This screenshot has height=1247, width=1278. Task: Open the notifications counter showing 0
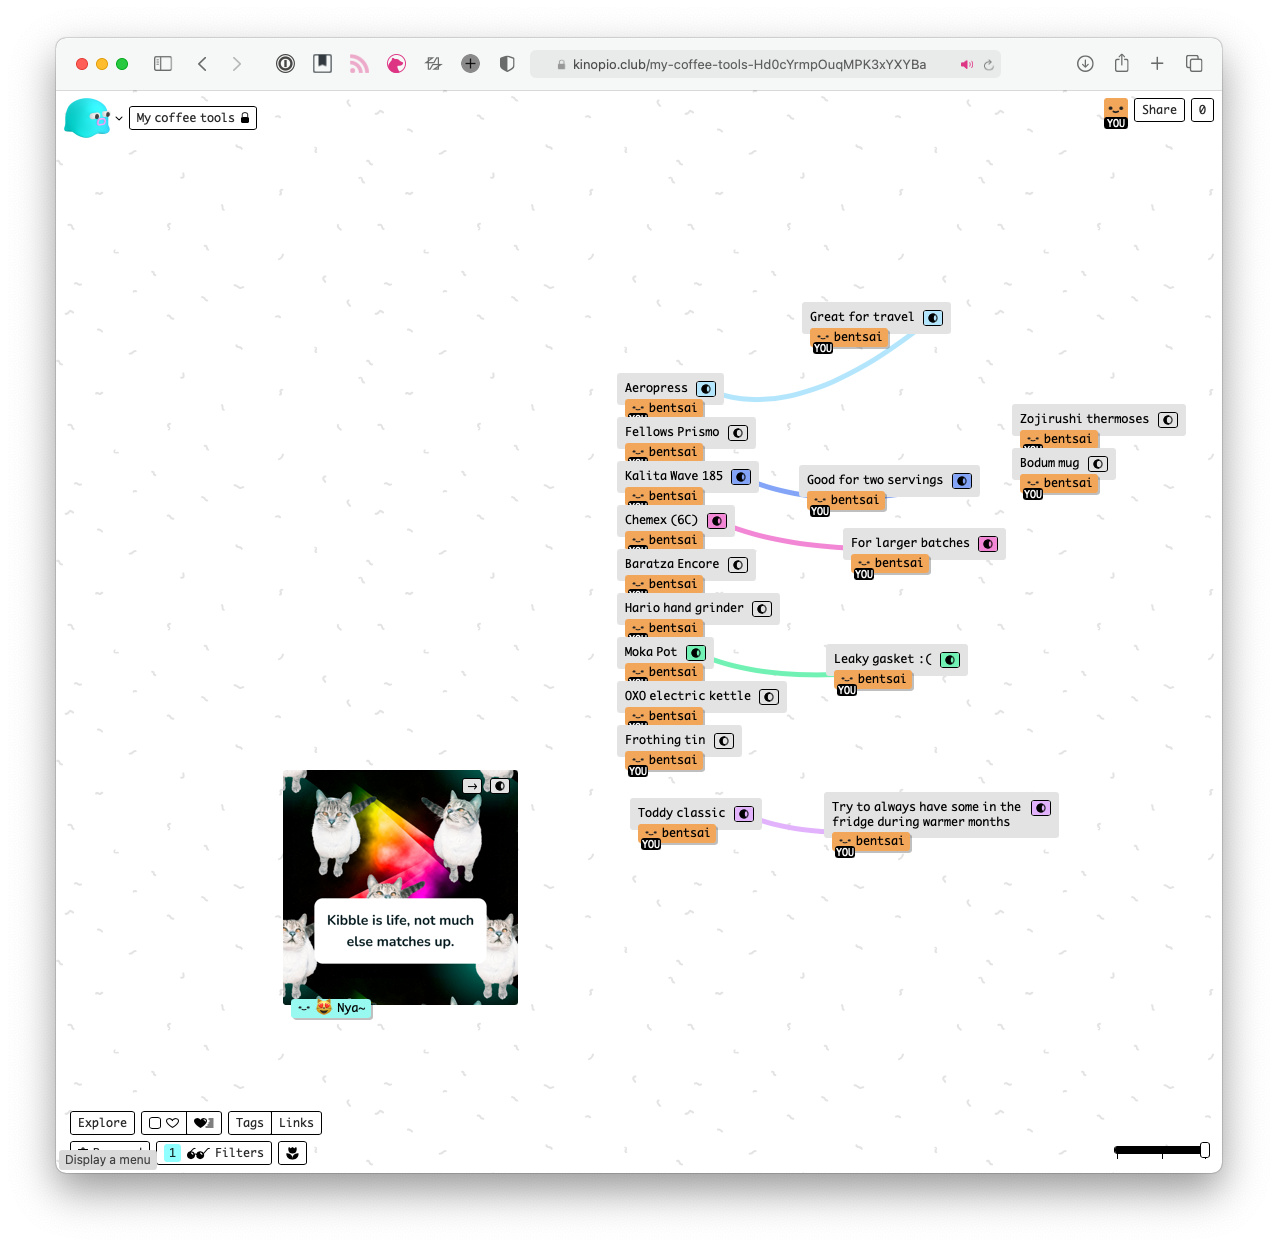1202,110
